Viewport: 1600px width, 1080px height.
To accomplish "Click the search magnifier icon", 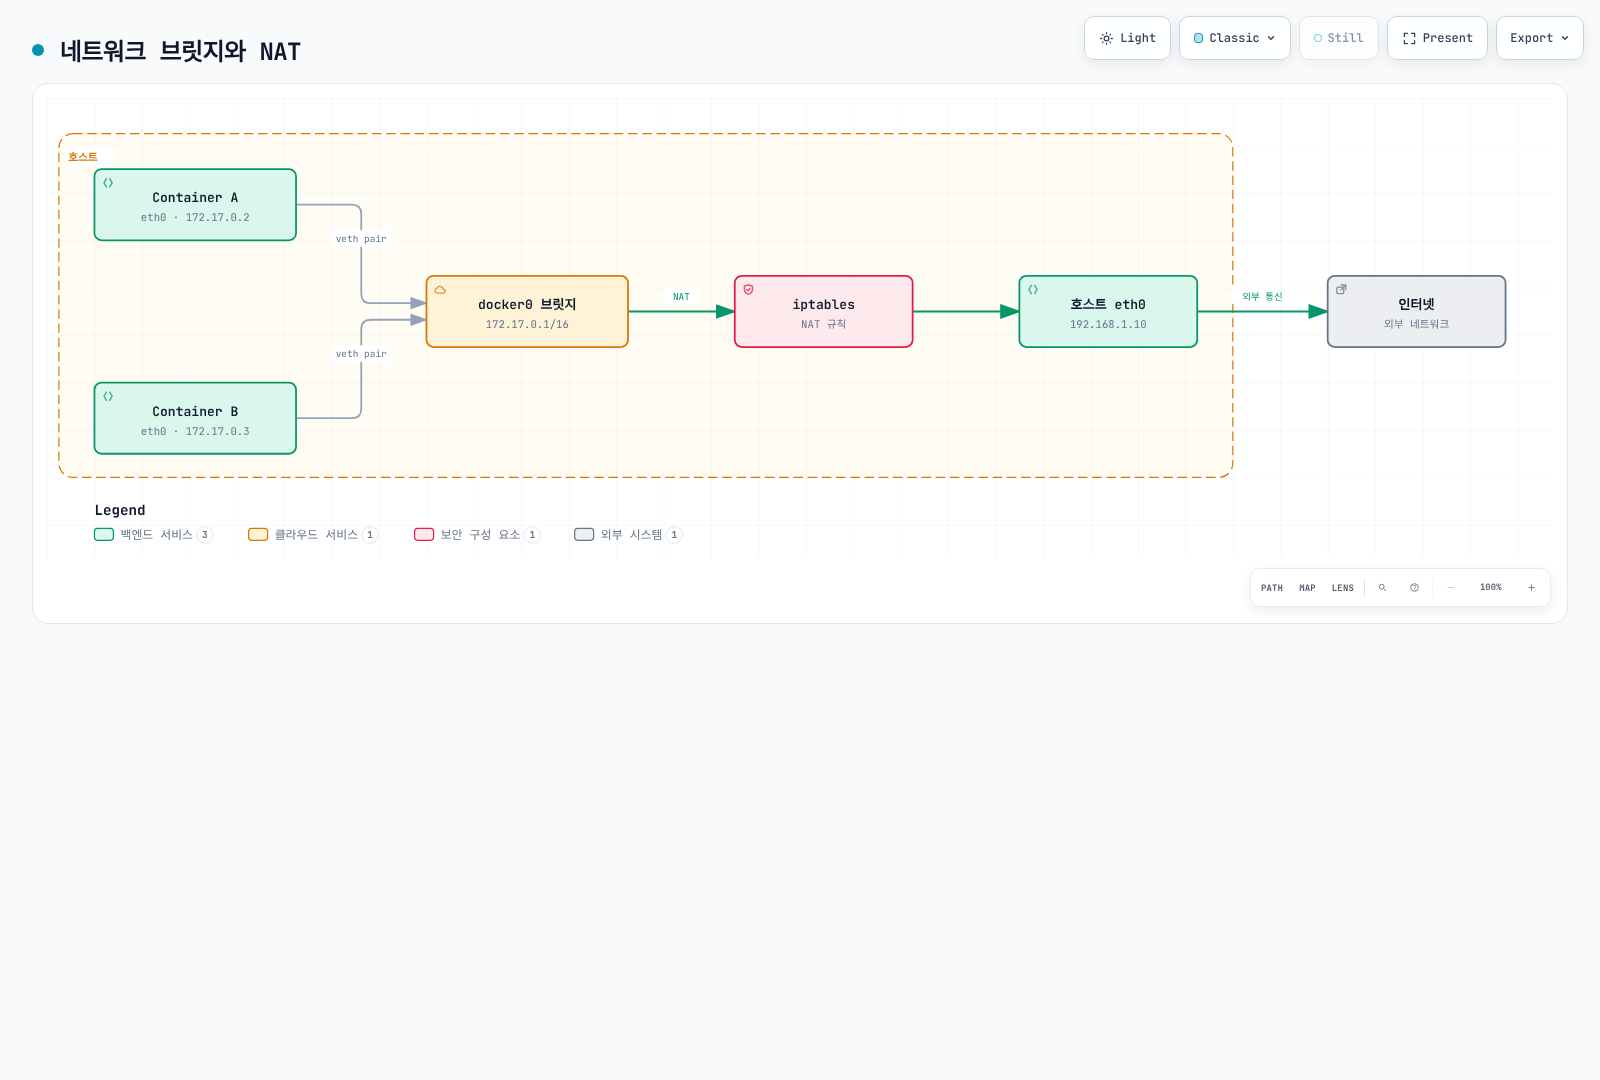I will [1382, 588].
